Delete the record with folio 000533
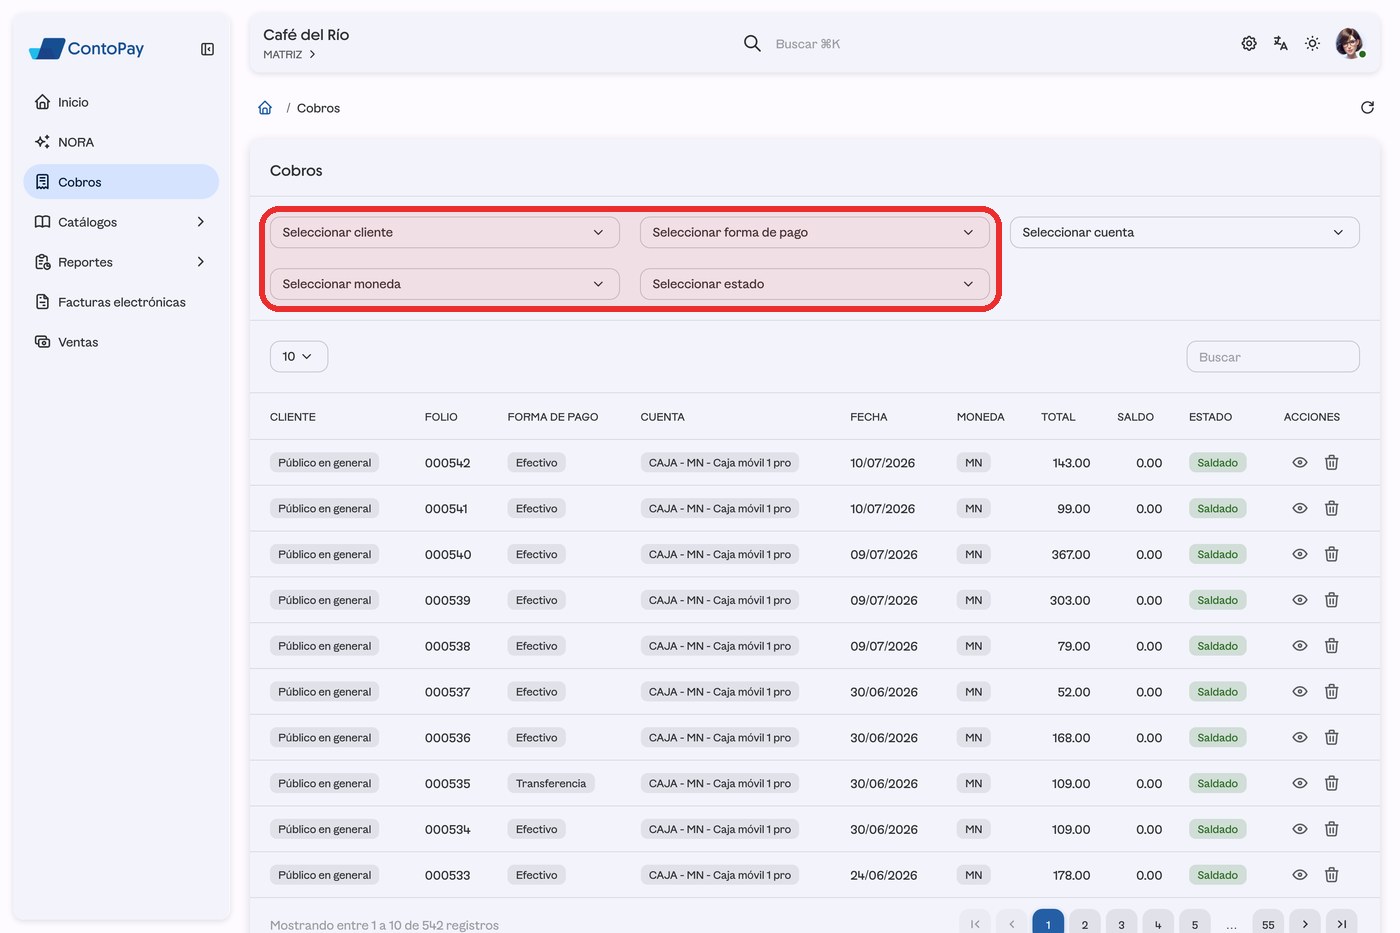This screenshot has height=933, width=1400. (1332, 875)
